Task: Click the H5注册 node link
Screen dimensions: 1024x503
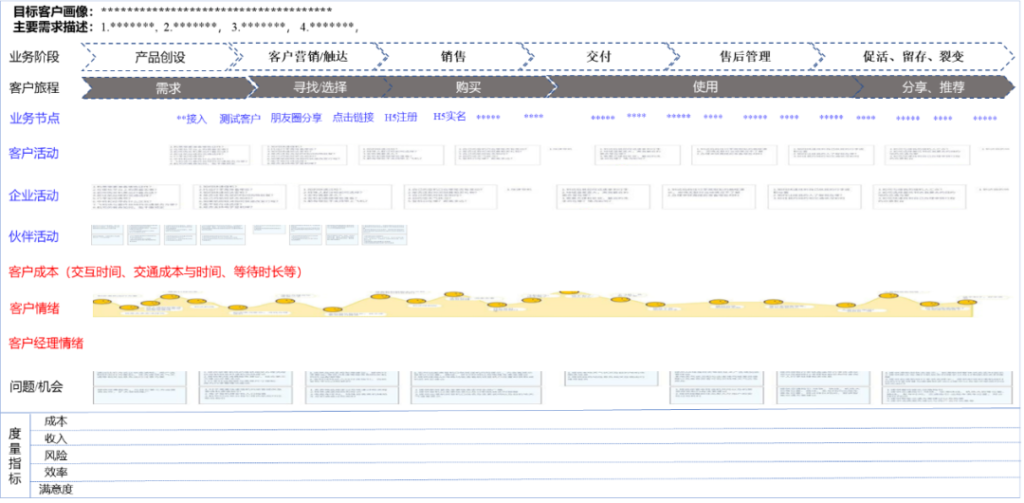Action: click(401, 117)
